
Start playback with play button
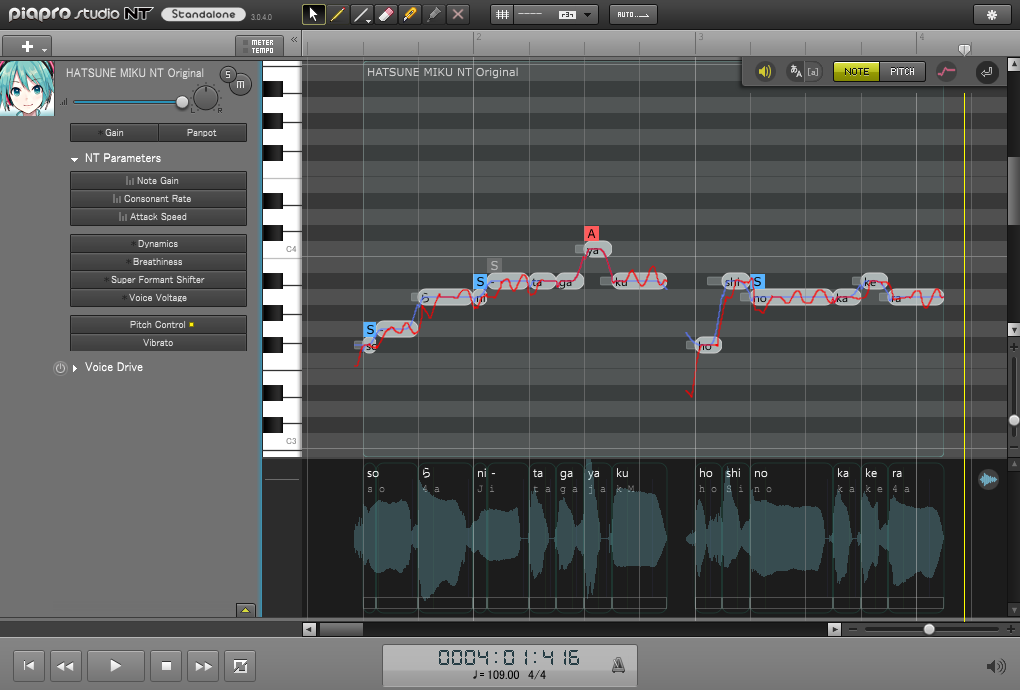115,666
